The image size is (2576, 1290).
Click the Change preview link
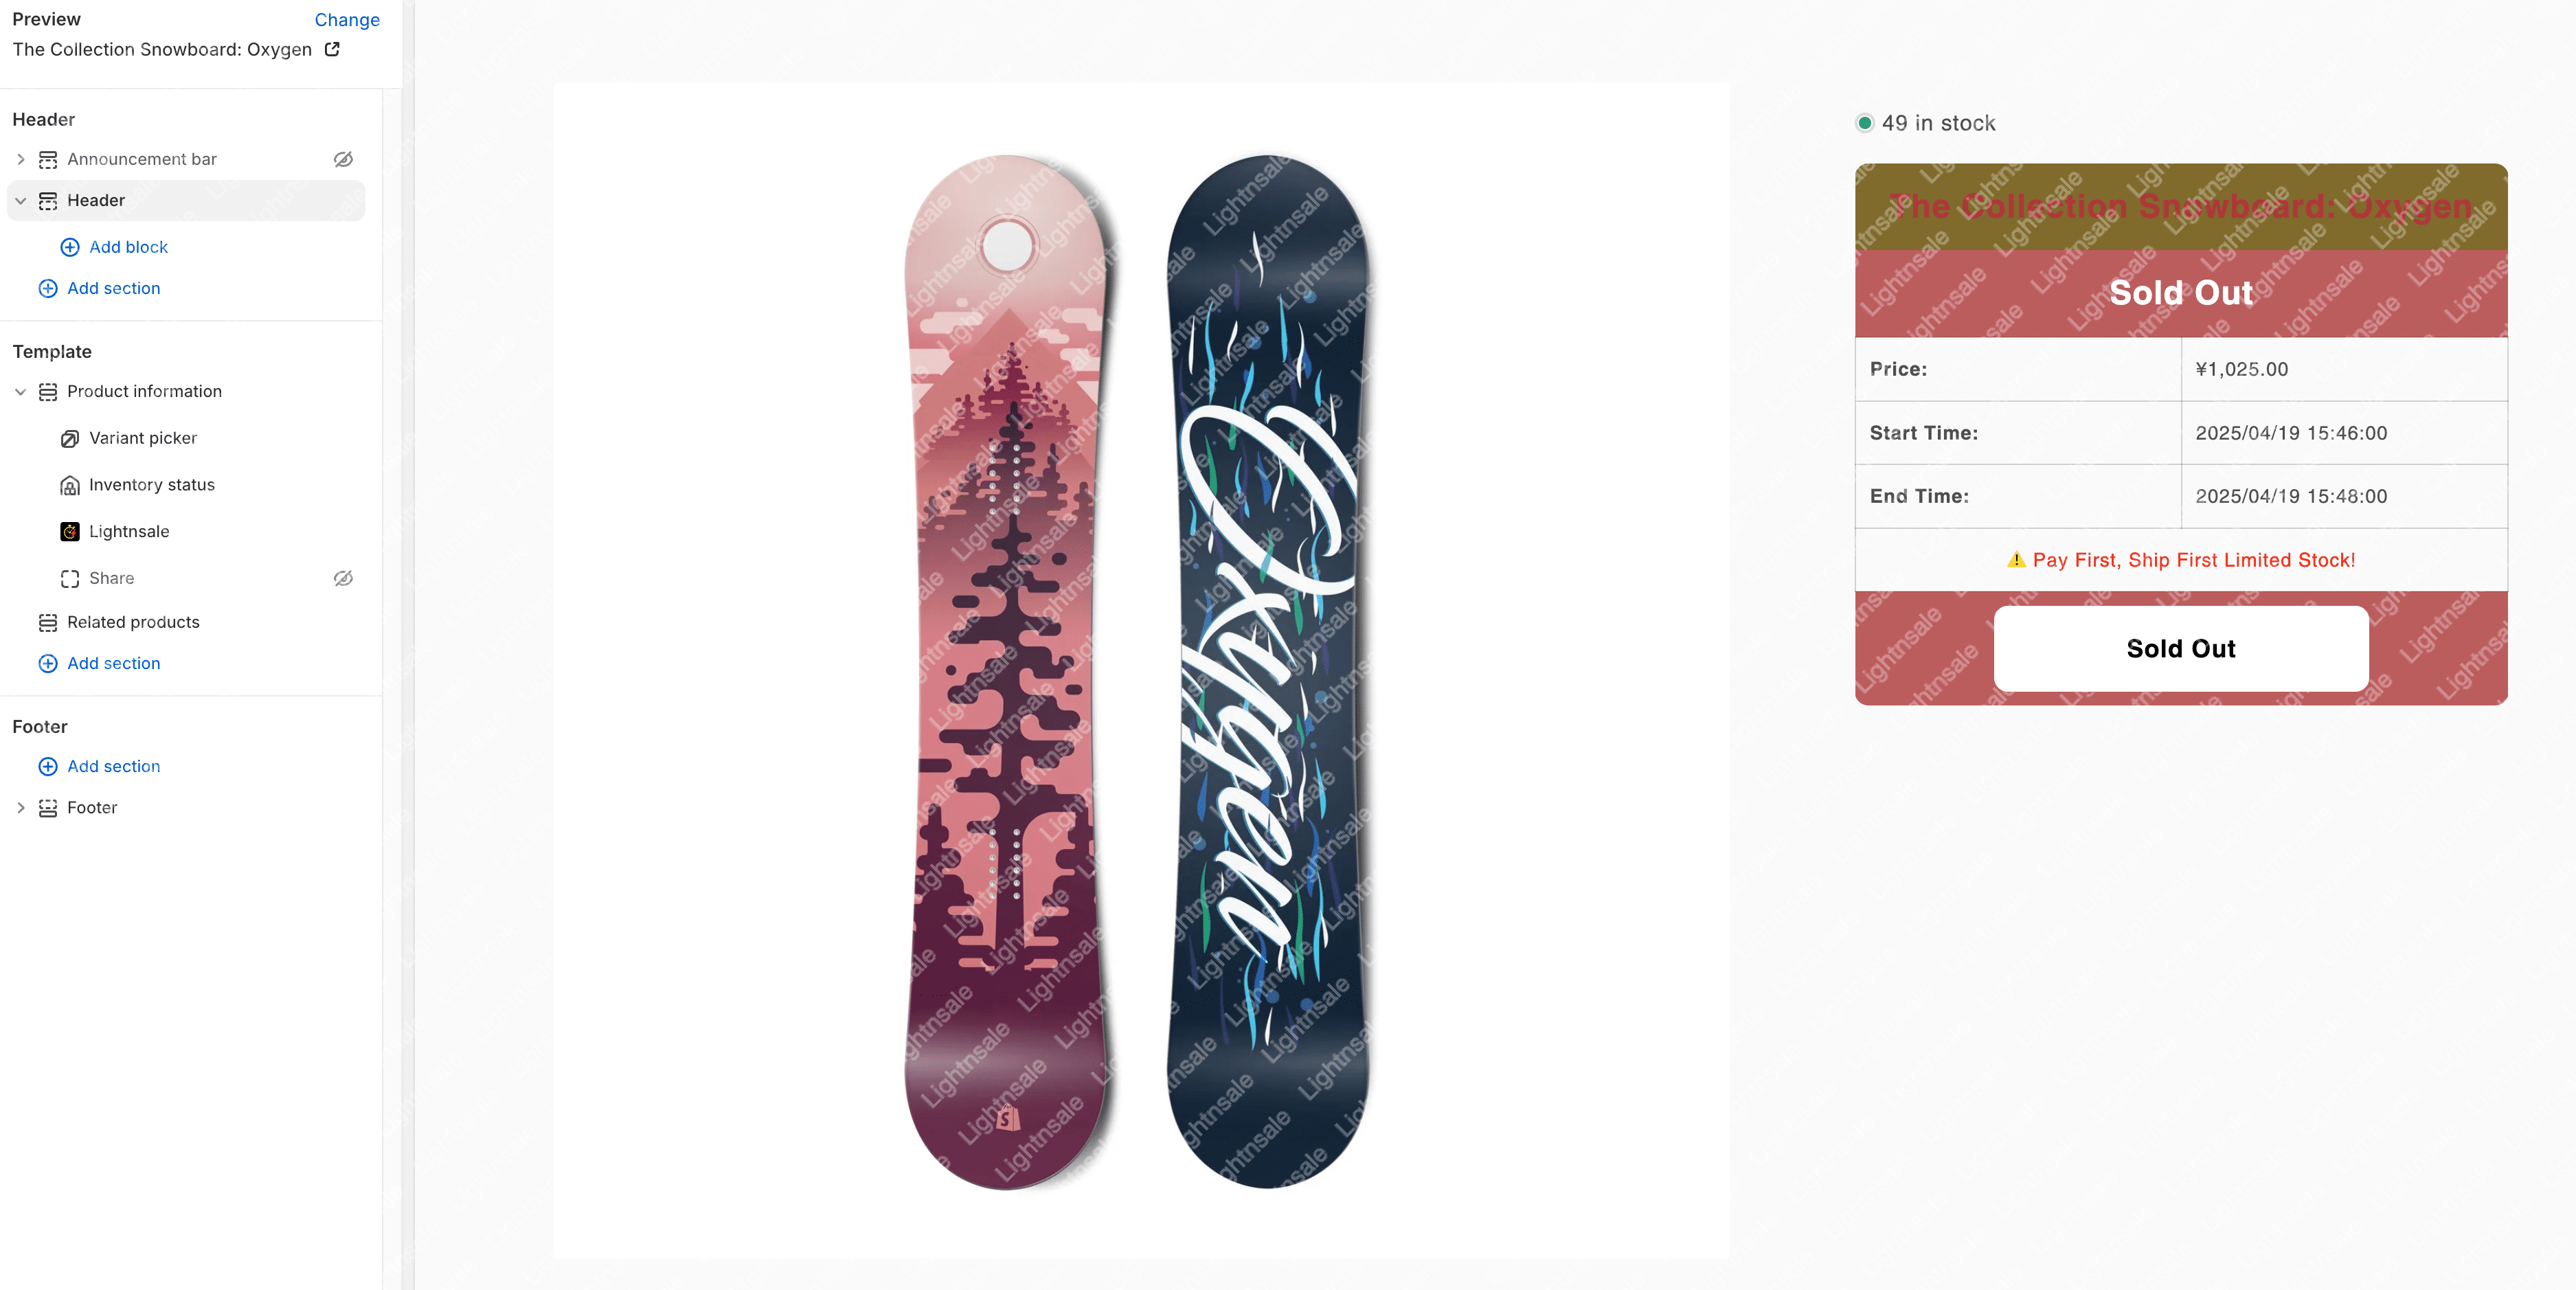point(347,20)
